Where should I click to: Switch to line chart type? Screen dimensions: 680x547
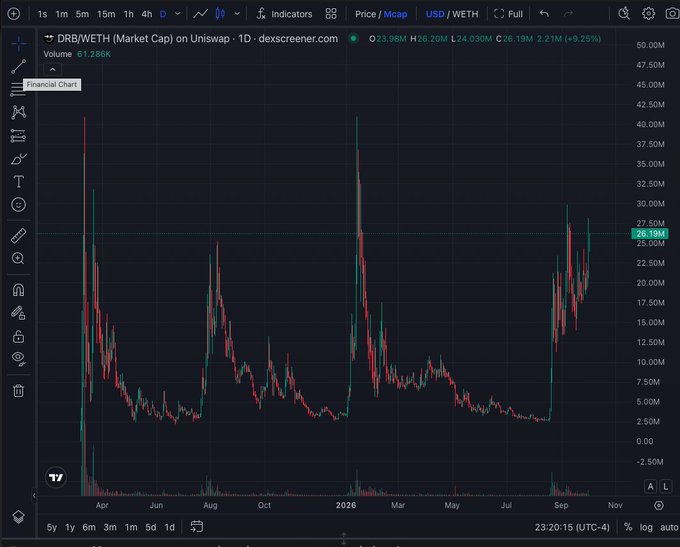point(200,14)
